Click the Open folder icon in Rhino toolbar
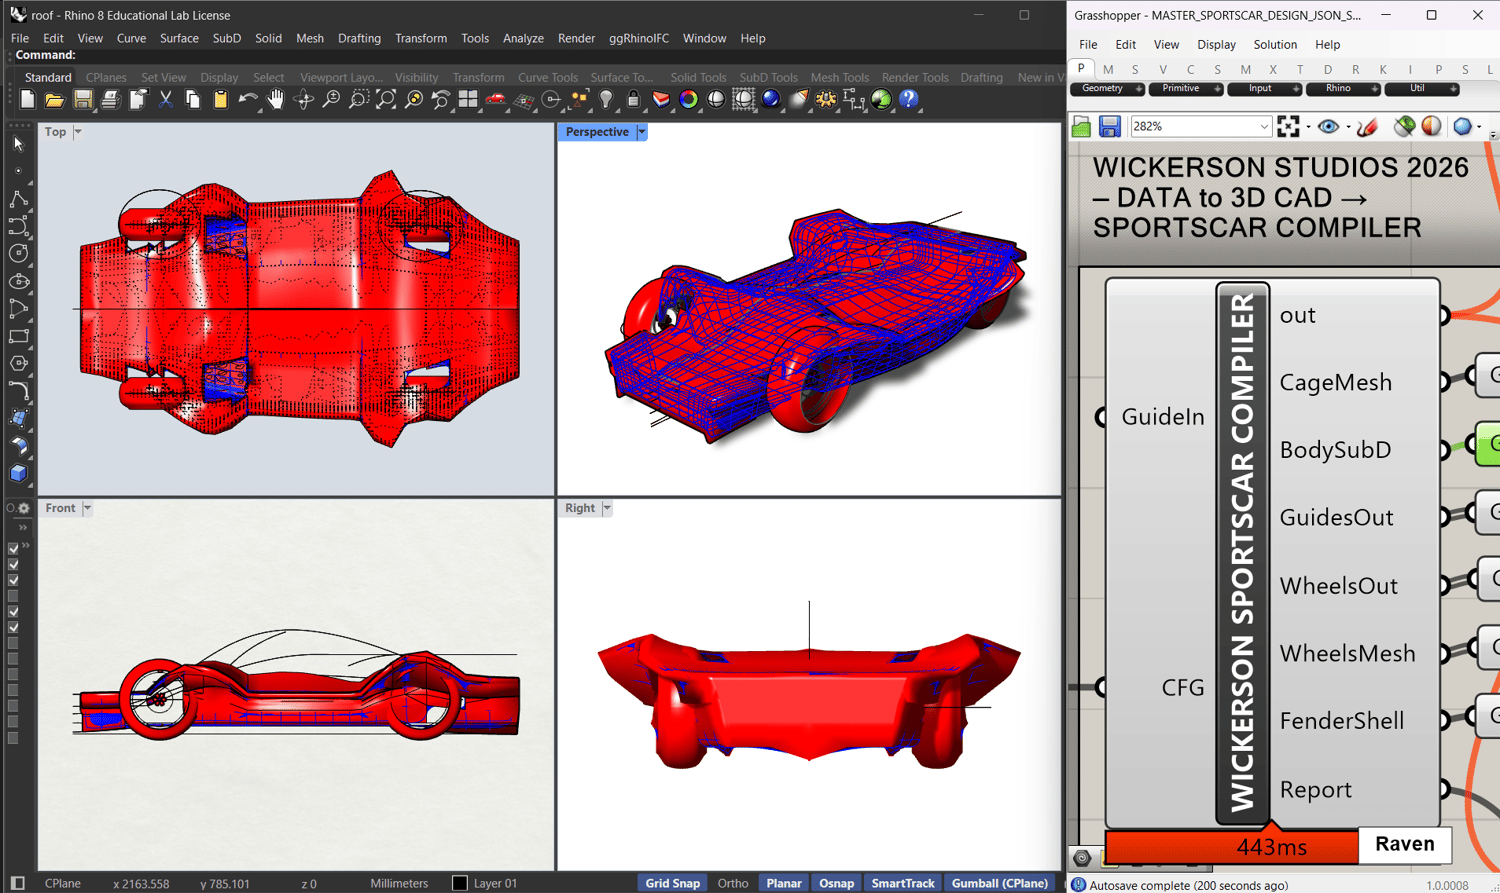Screen dimensions: 1500x893 pos(54,99)
